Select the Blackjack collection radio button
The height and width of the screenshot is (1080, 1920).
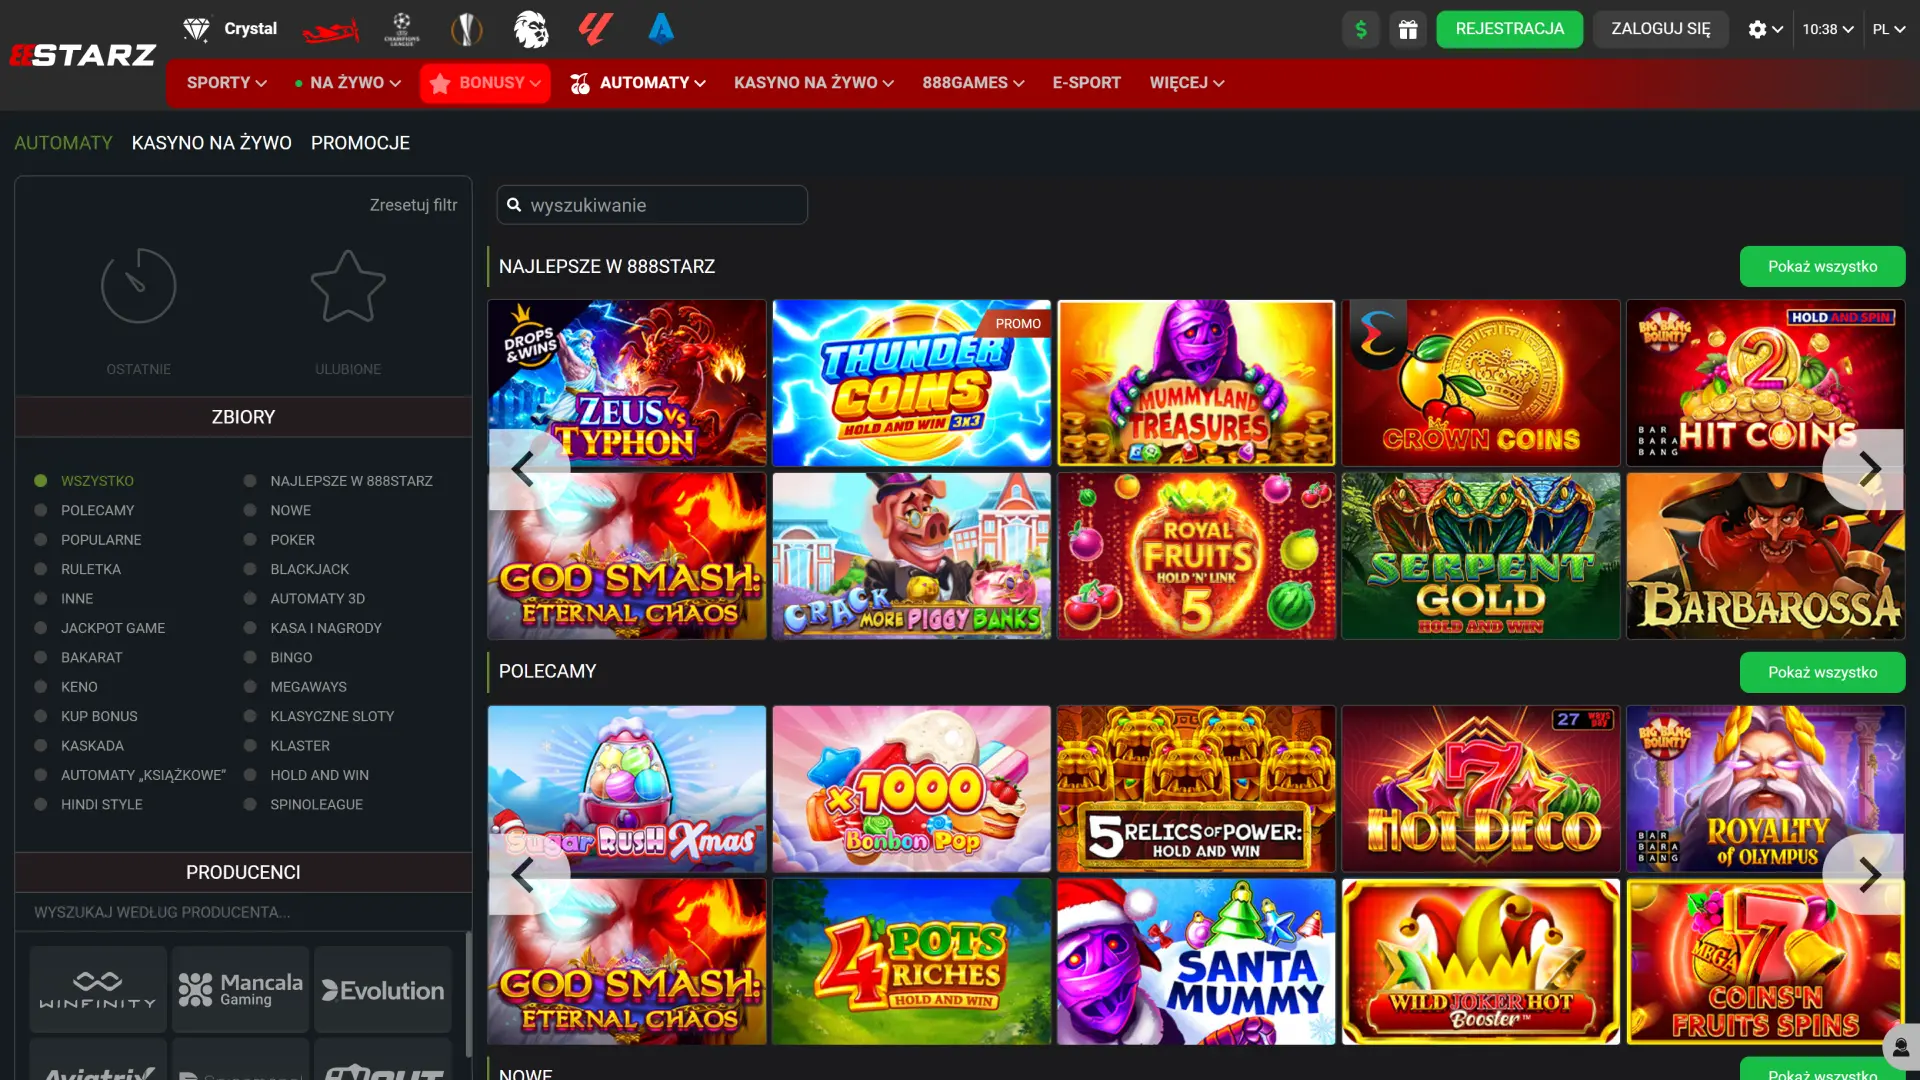250,569
